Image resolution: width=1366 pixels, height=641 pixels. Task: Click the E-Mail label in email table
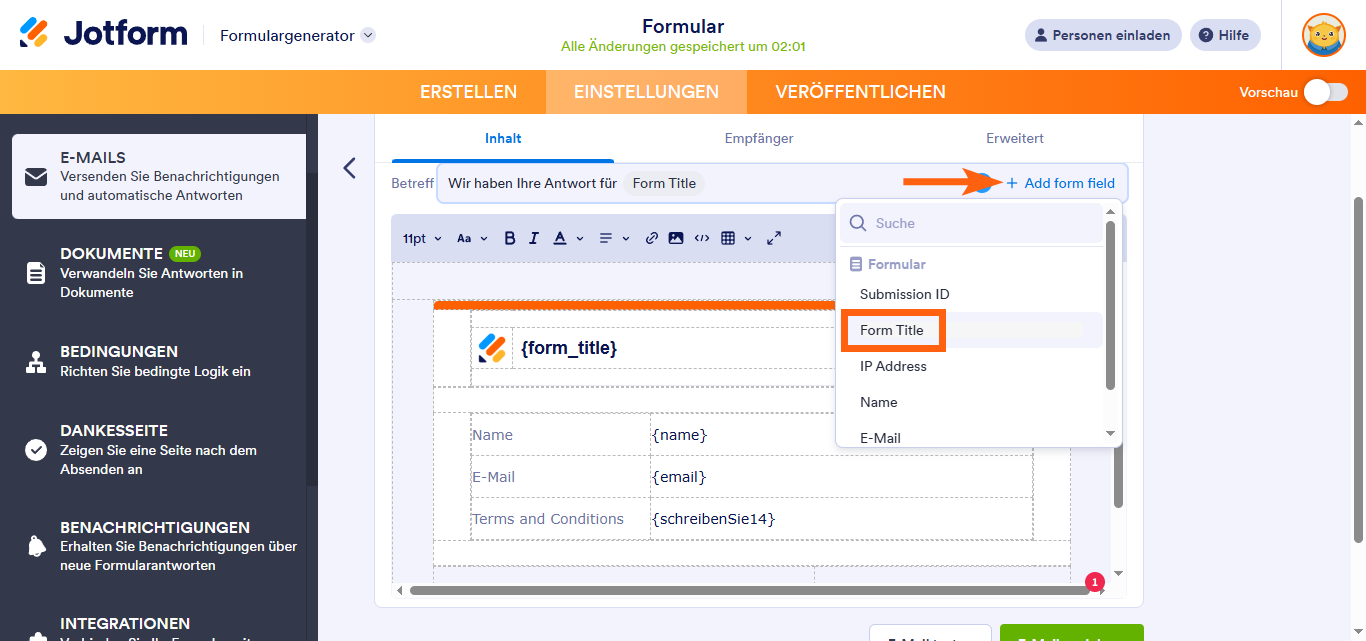[493, 477]
